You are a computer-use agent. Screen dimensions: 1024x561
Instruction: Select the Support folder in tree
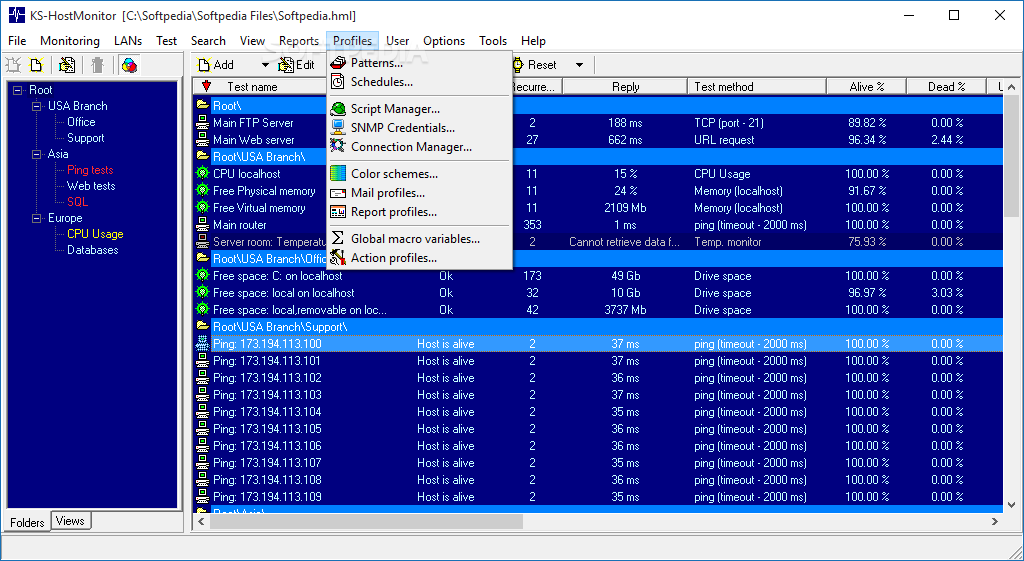pos(86,138)
